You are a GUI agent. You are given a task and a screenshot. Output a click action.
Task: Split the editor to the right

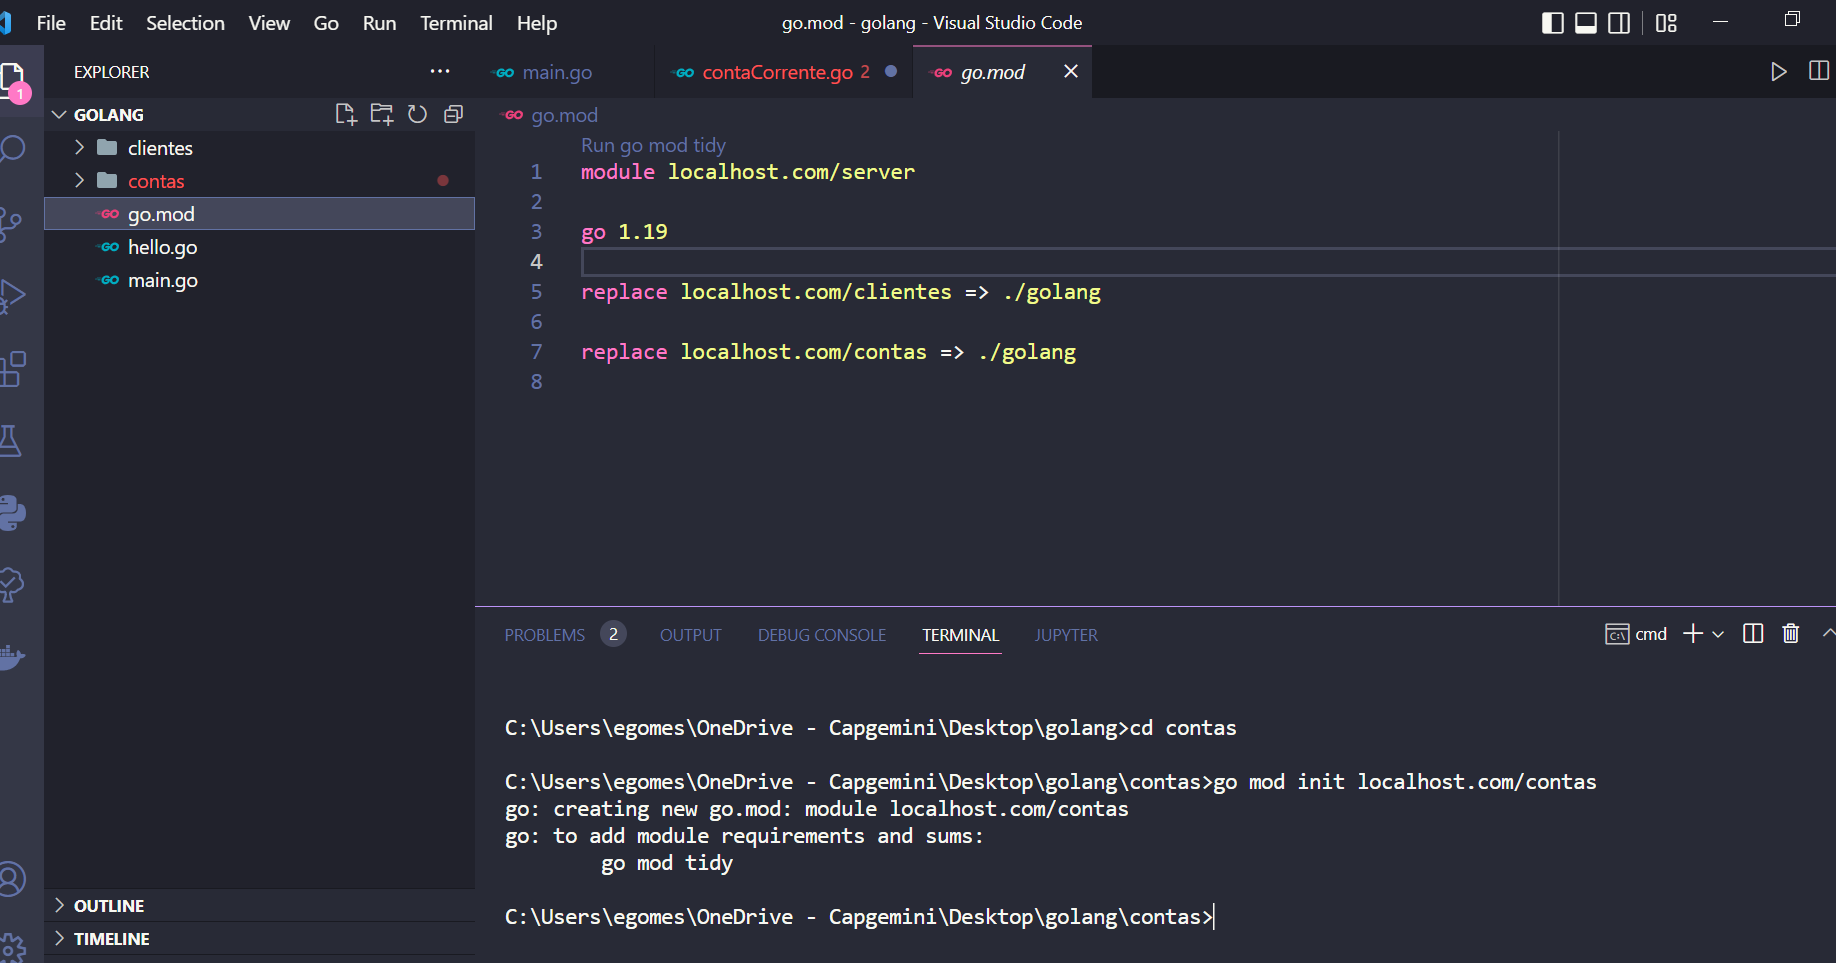(1819, 72)
